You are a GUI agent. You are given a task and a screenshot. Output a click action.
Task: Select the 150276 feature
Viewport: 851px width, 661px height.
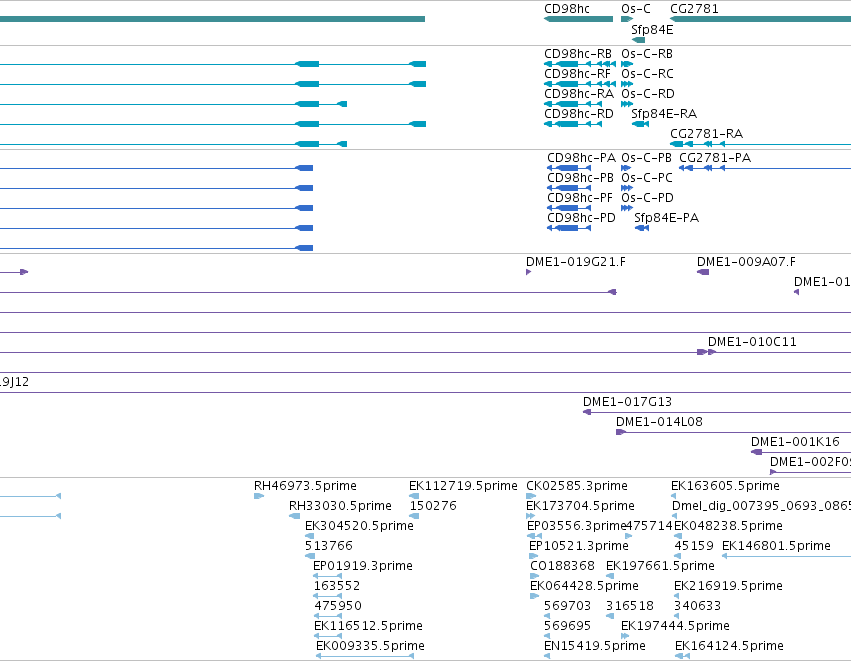[x=414, y=516]
